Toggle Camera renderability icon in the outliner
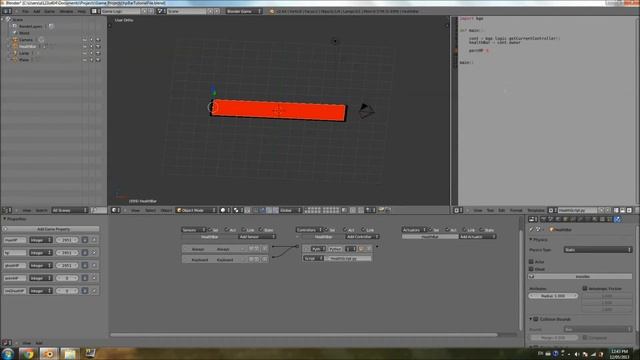Screen dimensions: 640x360 coord(98,40)
